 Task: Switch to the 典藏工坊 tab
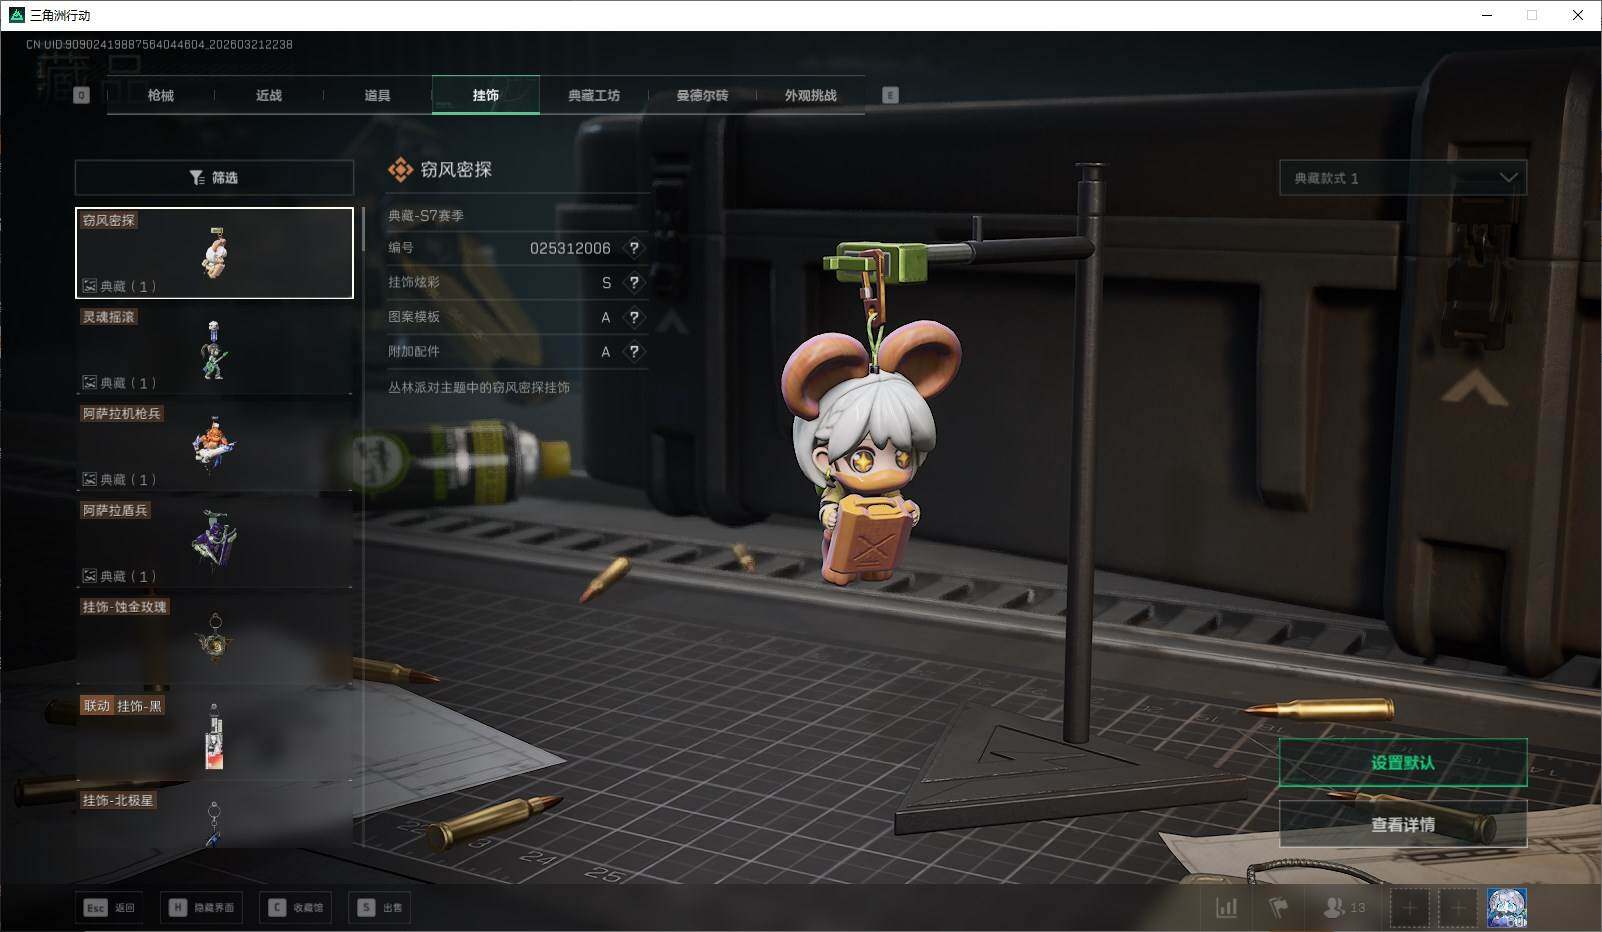[594, 95]
